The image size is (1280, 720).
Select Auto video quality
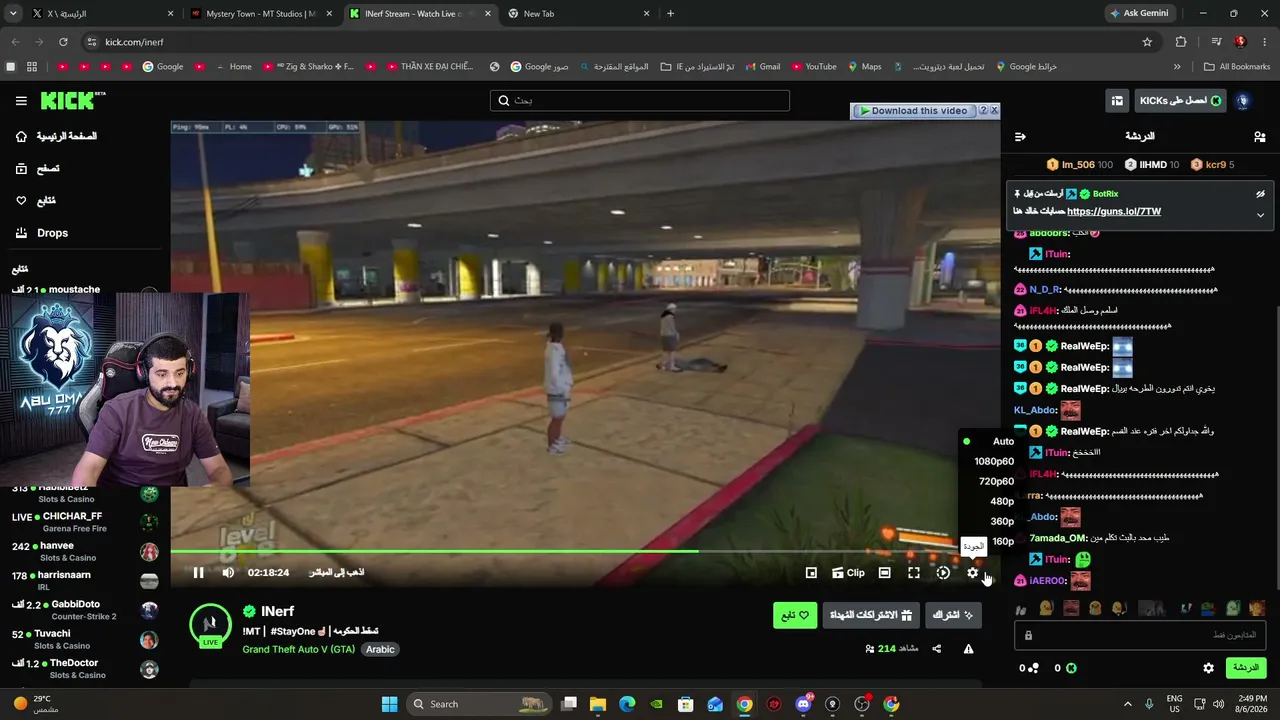[x=988, y=441]
